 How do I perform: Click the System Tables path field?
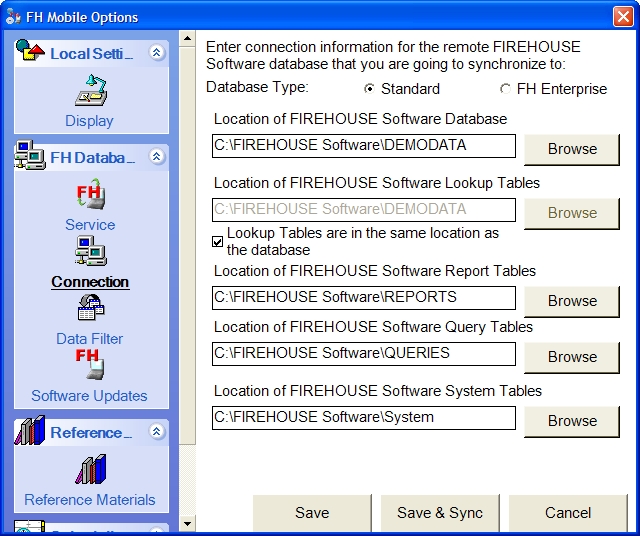pyautogui.click(x=364, y=418)
